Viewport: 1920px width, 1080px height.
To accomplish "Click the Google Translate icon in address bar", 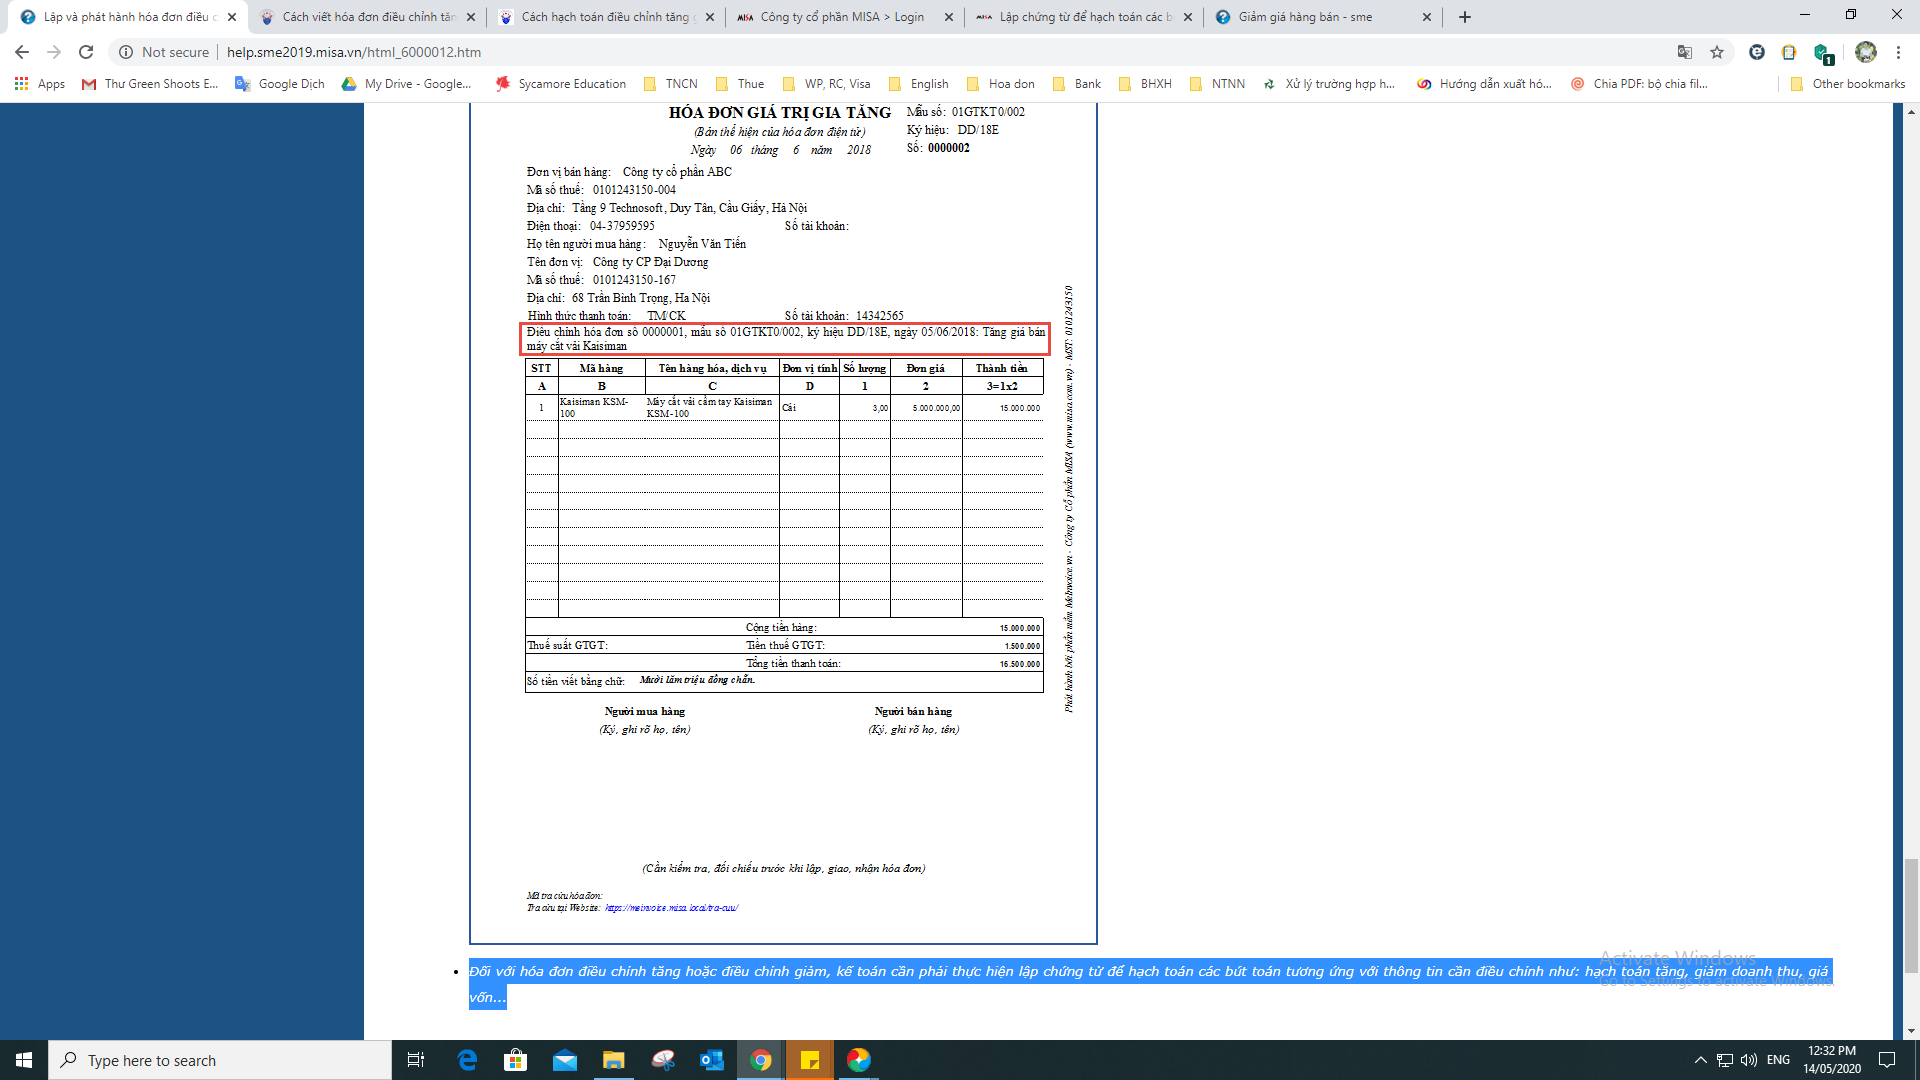I will click(1685, 52).
